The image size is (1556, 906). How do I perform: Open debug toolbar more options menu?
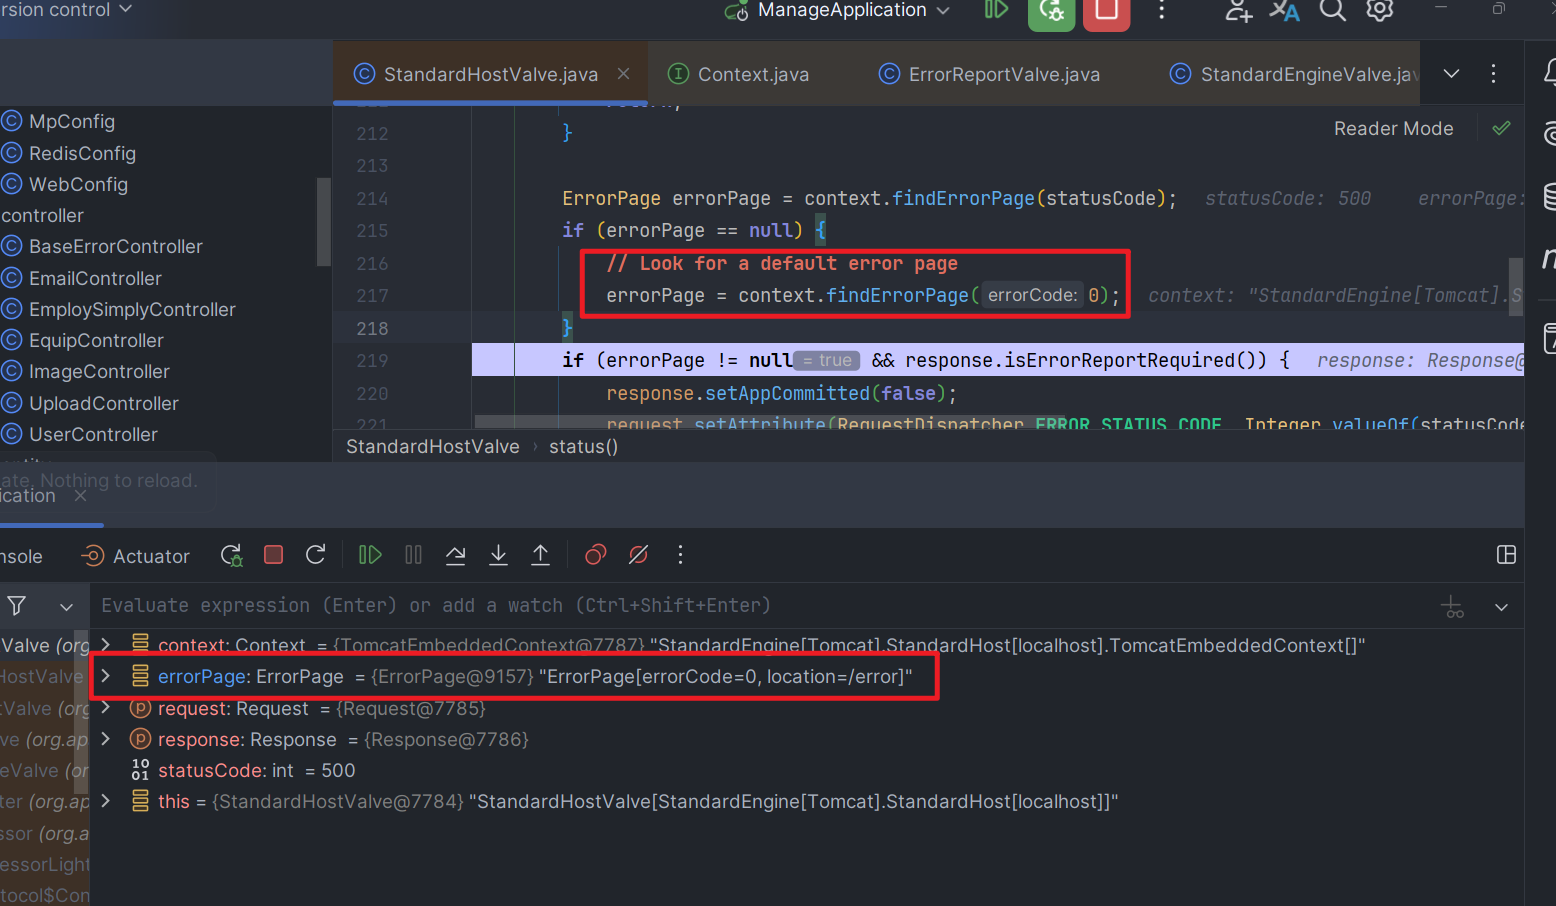pyautogui.click(x=680, y=555)
